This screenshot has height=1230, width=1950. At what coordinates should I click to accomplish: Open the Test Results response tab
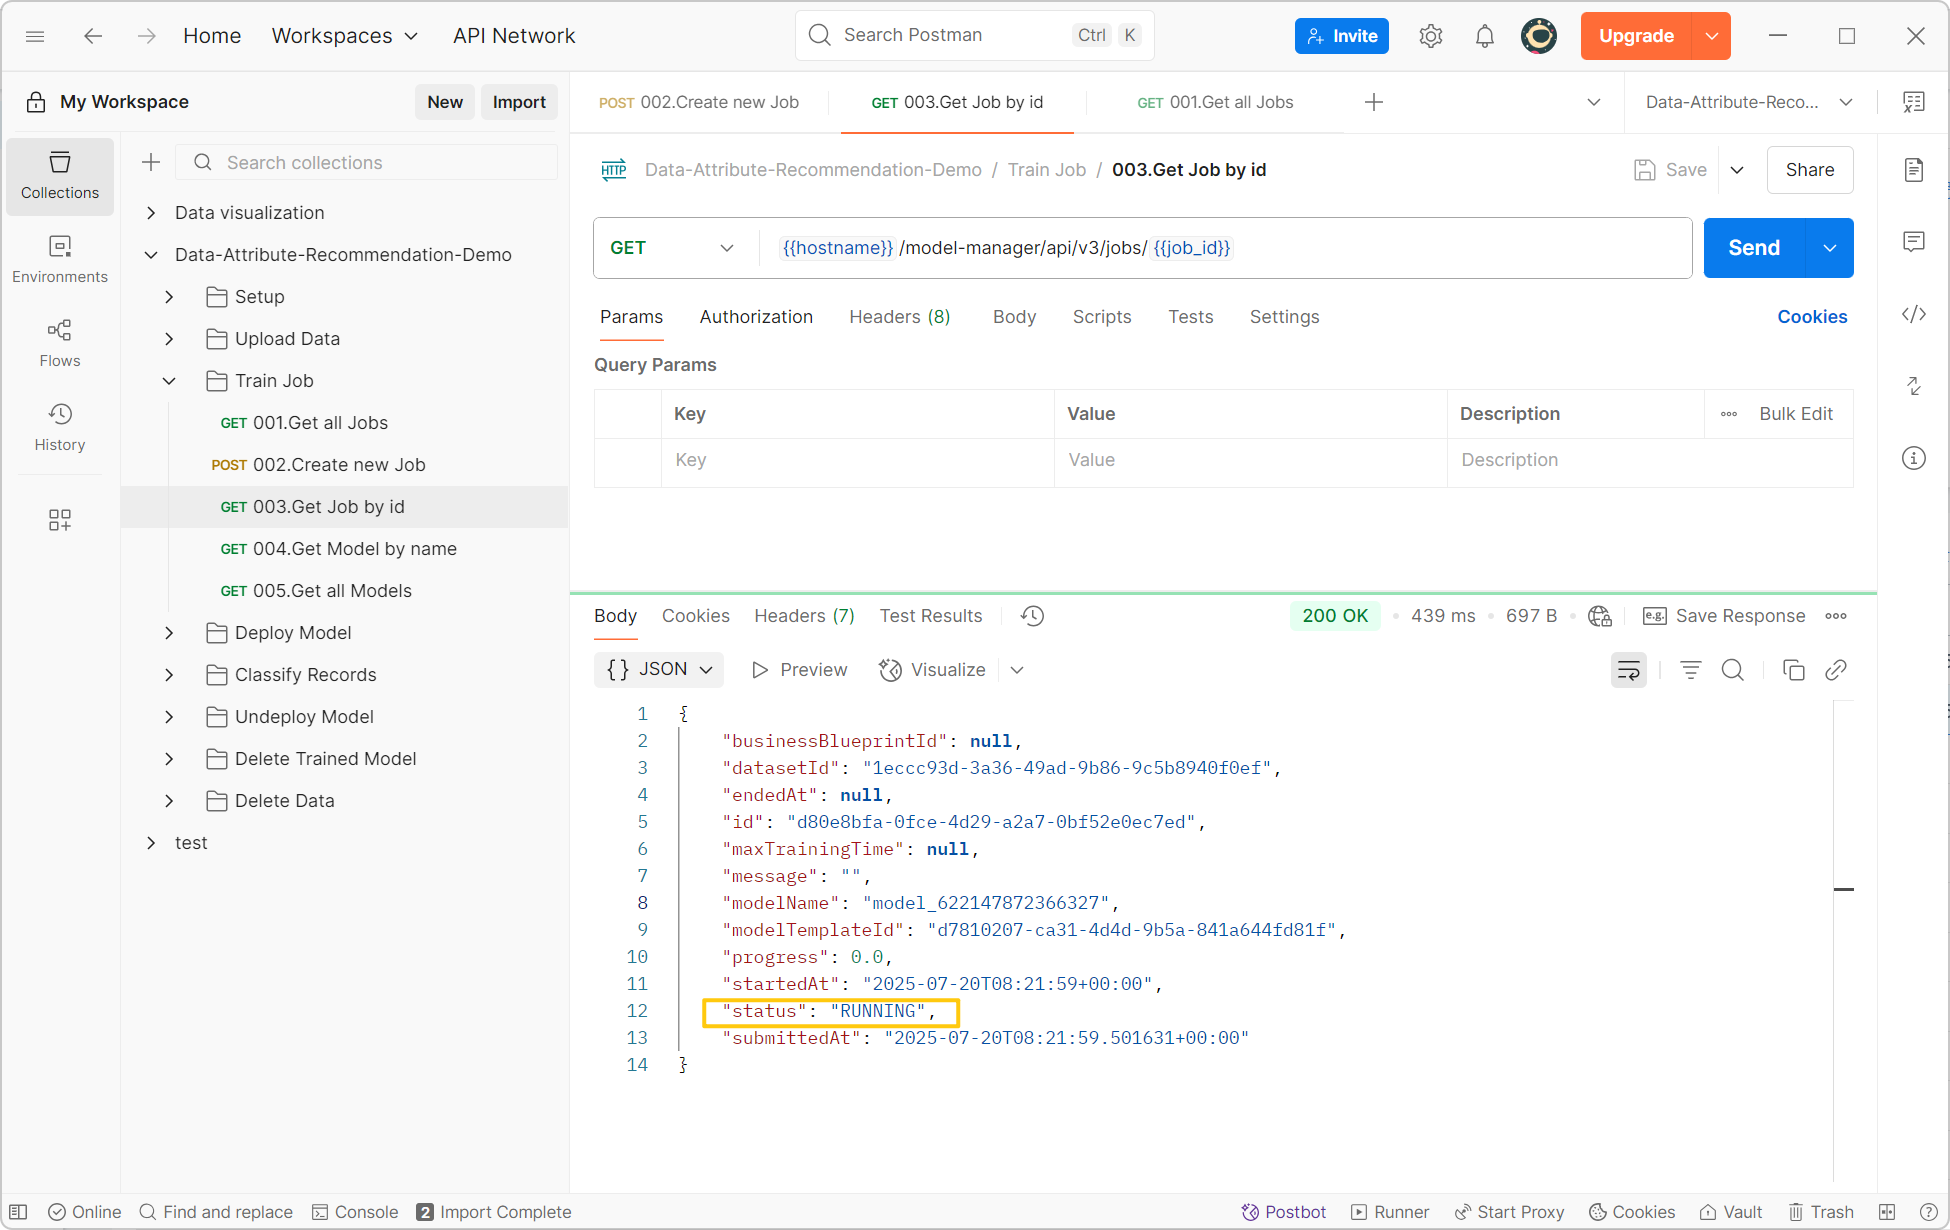931,616
